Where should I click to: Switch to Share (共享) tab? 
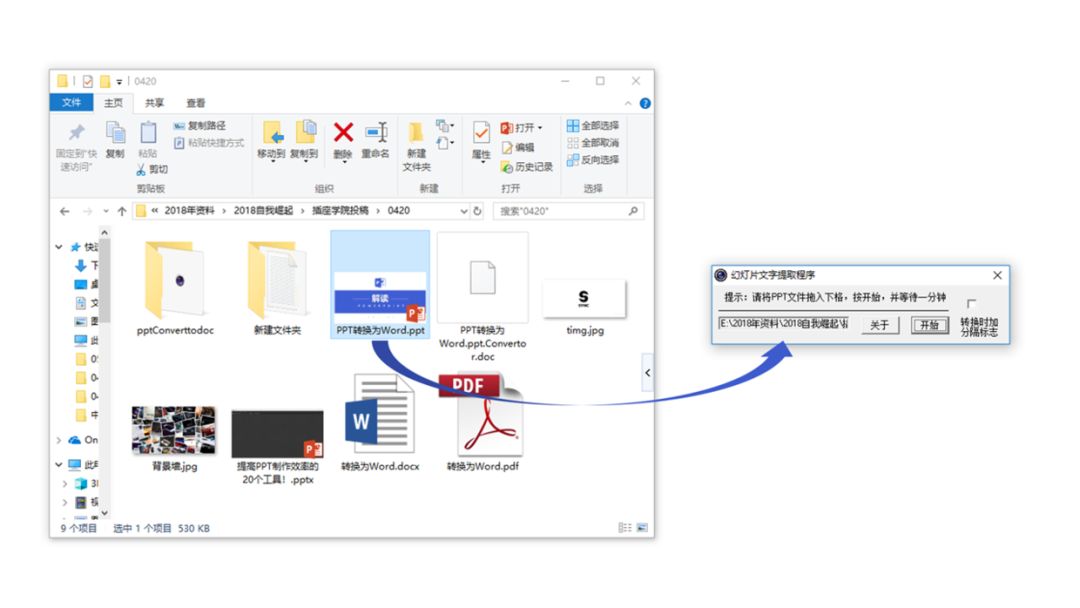click(x=154, y=103)
